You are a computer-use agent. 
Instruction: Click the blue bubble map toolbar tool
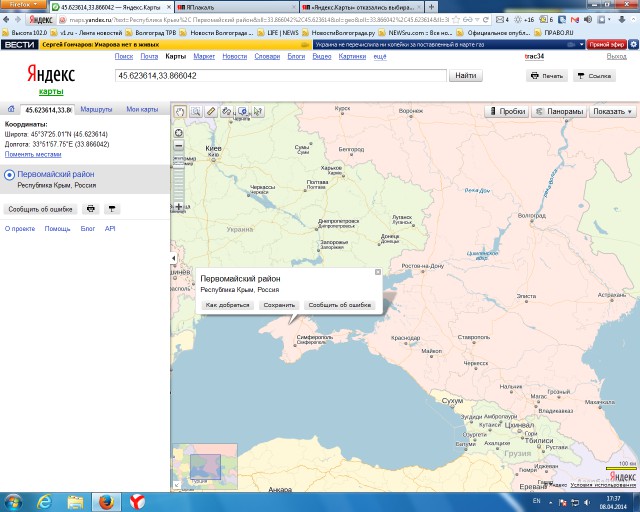pyautogui.click(x=242, y=111)
